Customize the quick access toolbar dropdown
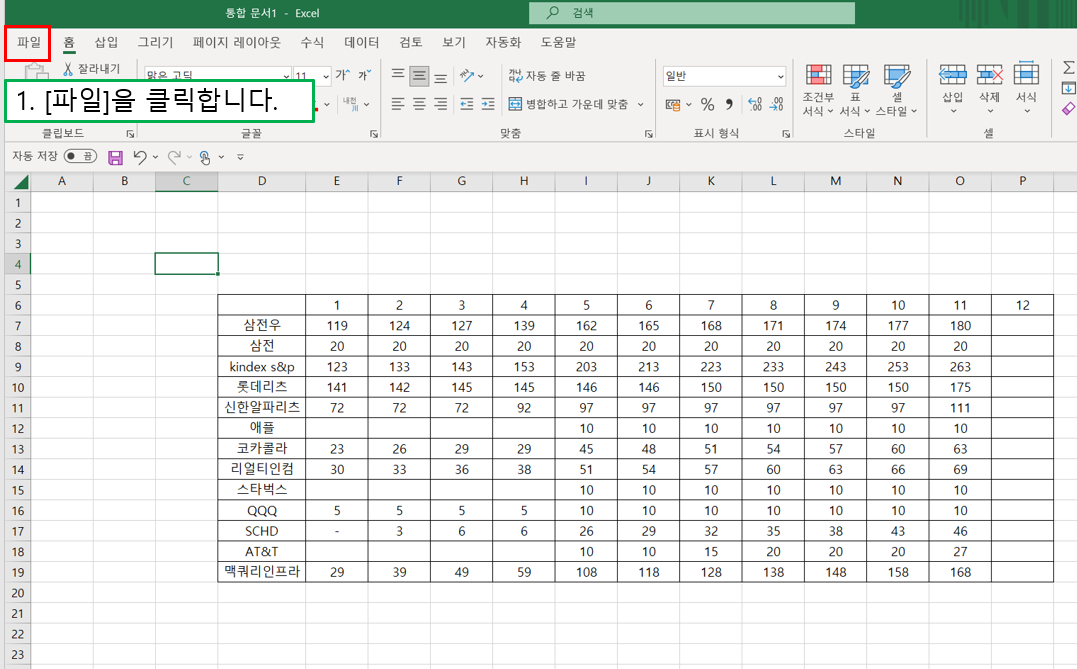 pos(240,157)
